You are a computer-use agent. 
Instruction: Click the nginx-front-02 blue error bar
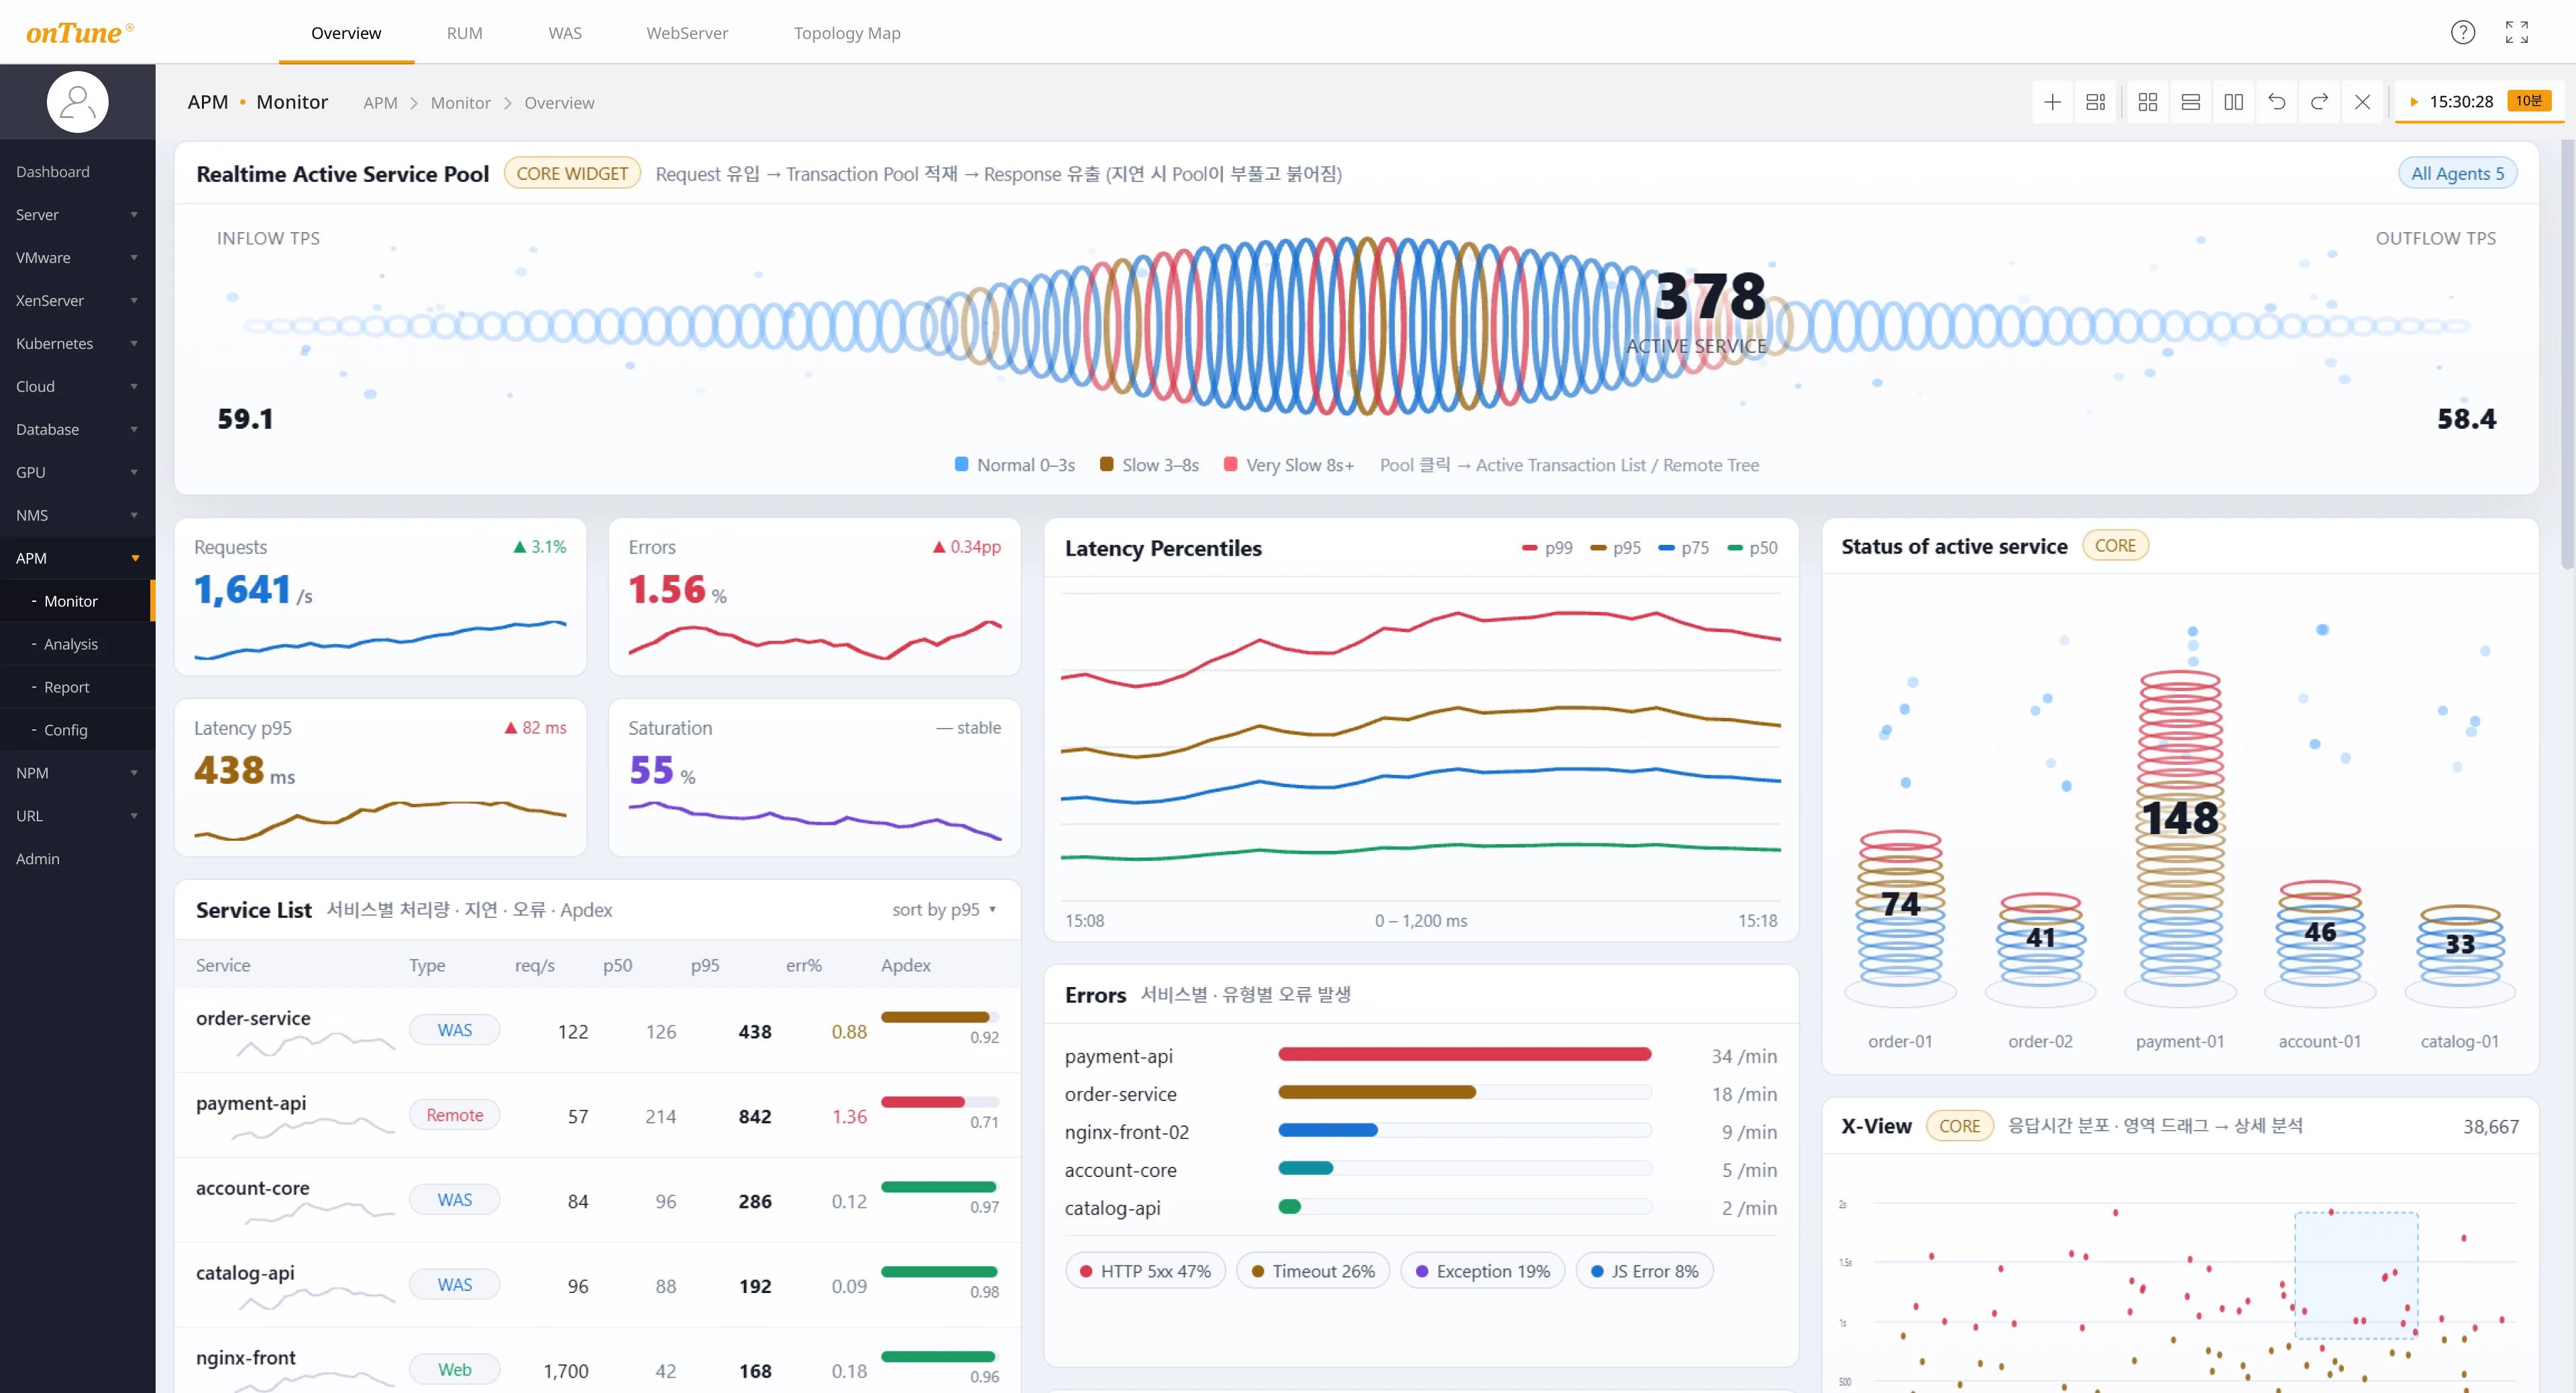(x=1328, y=1130)
